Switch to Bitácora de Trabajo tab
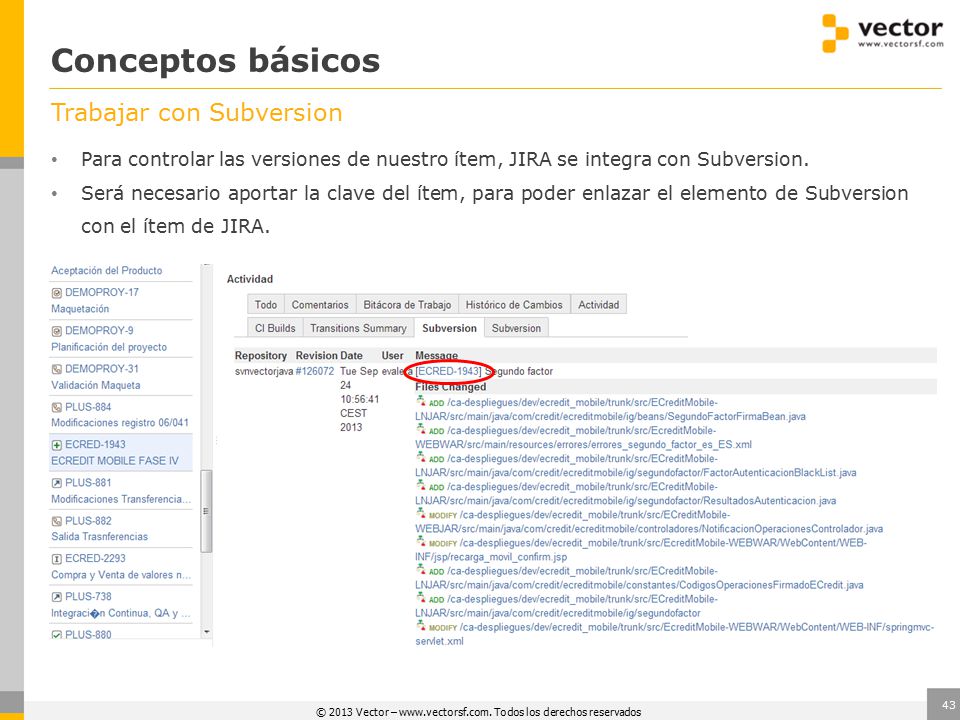Viewport: 960px width, 720px height. (407, 304)
